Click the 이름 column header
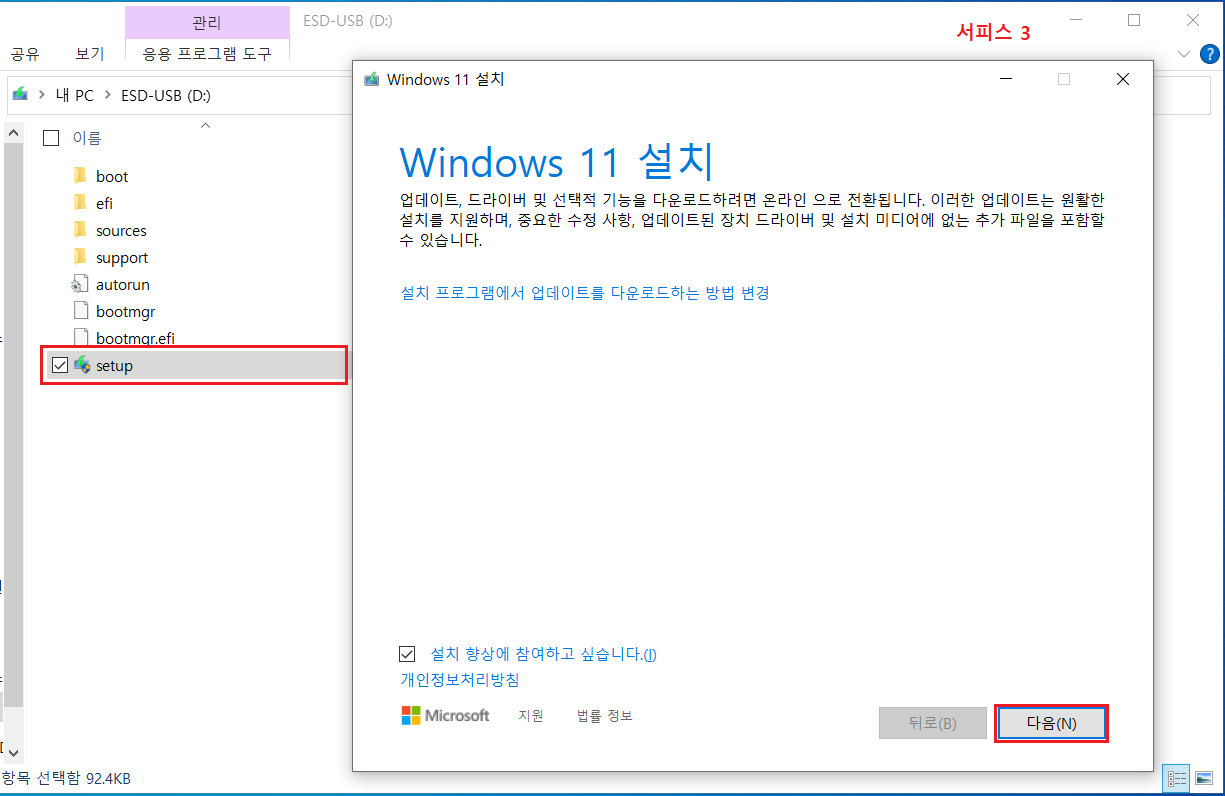The image size is (1225, 796). point(87,138)
